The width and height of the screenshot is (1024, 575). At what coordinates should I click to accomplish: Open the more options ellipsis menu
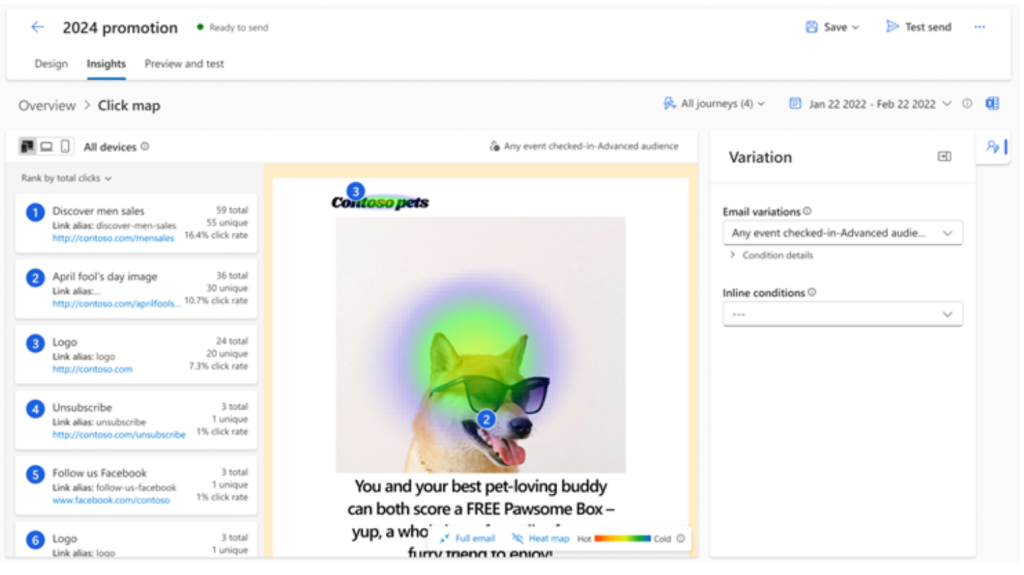point(980,27)
